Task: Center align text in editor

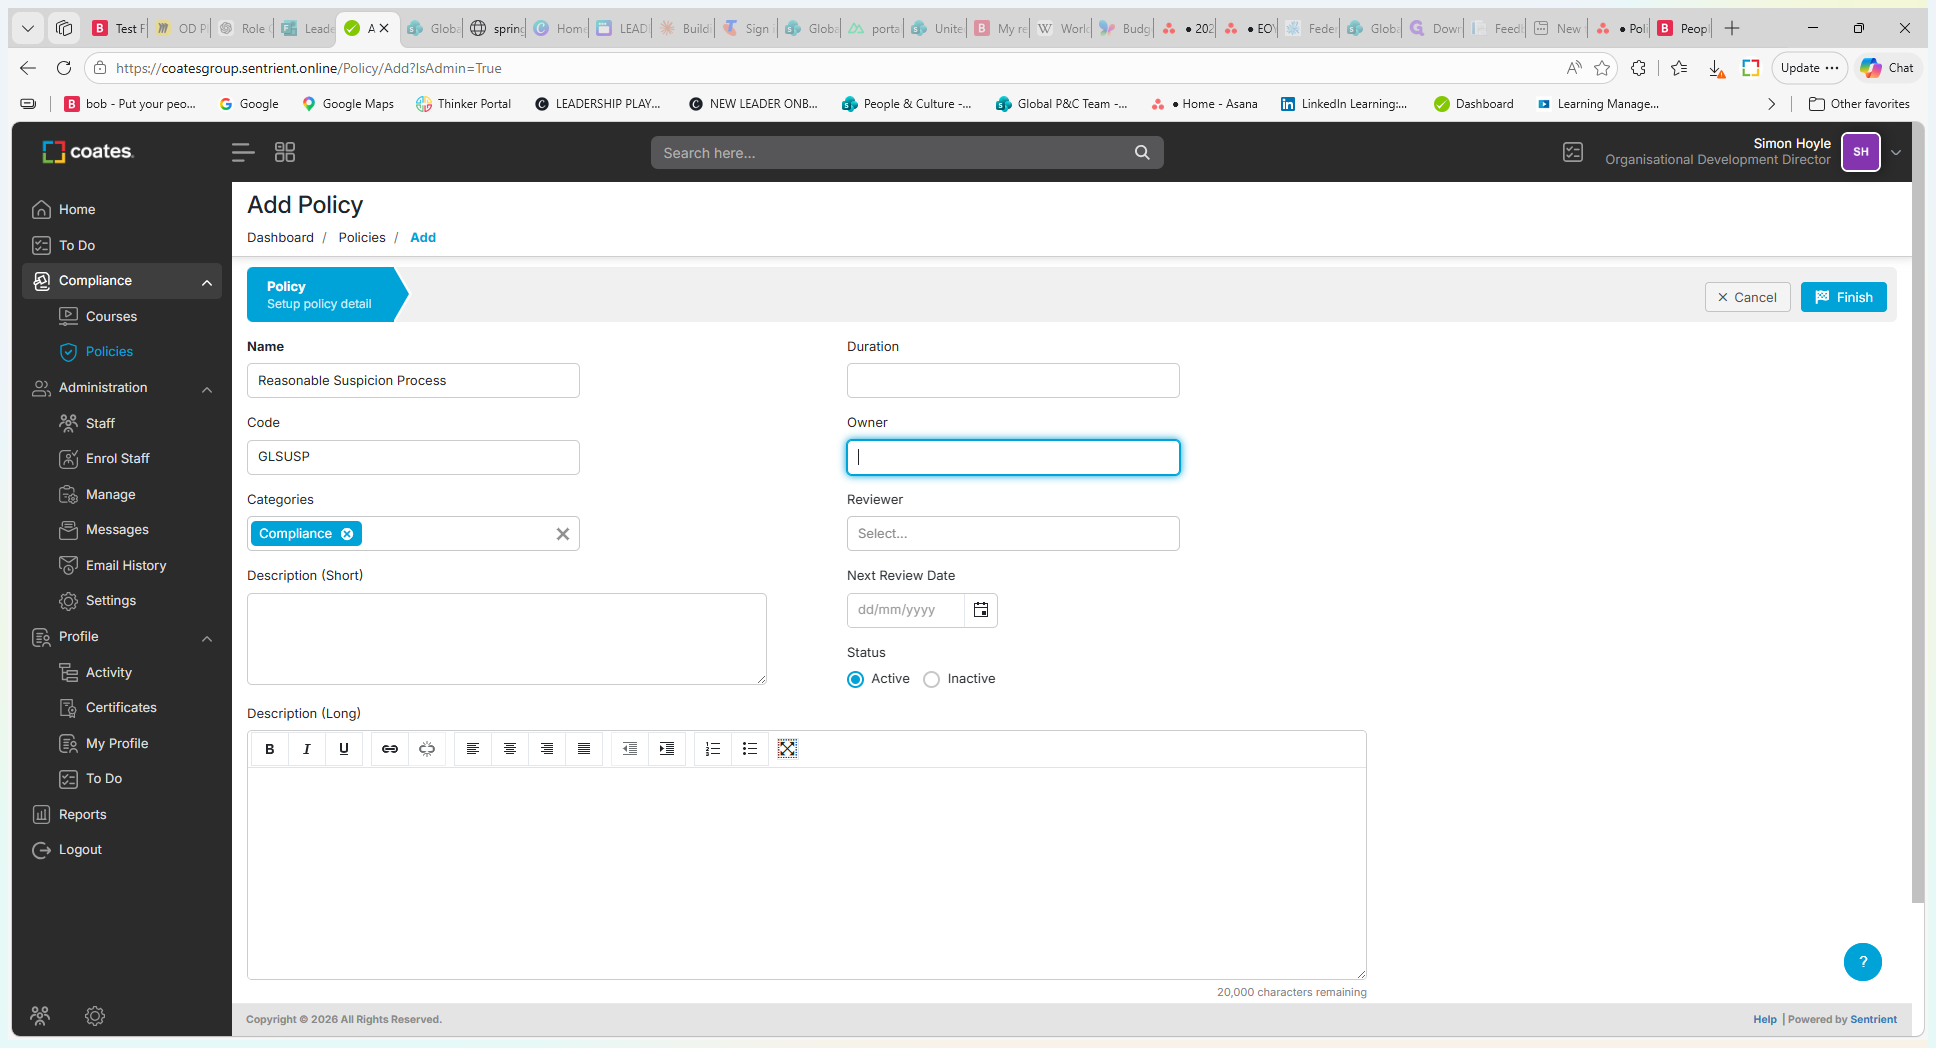Action: click(x=510, y=749)
